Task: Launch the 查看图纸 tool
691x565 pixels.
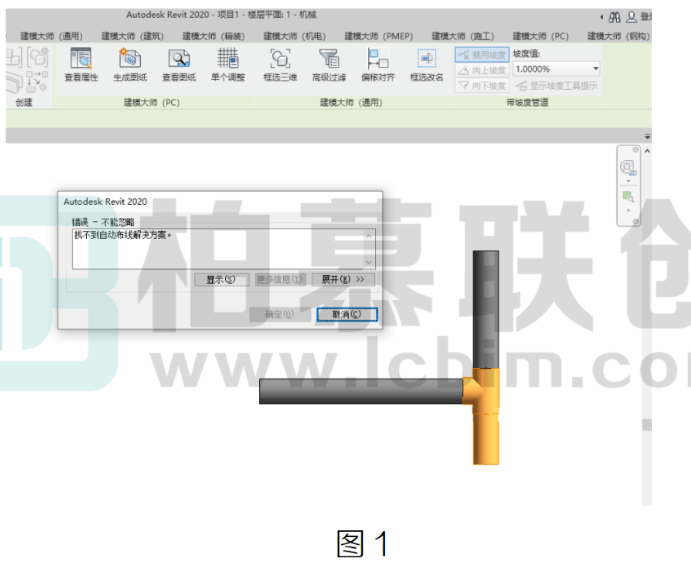Action: (179, 65)
